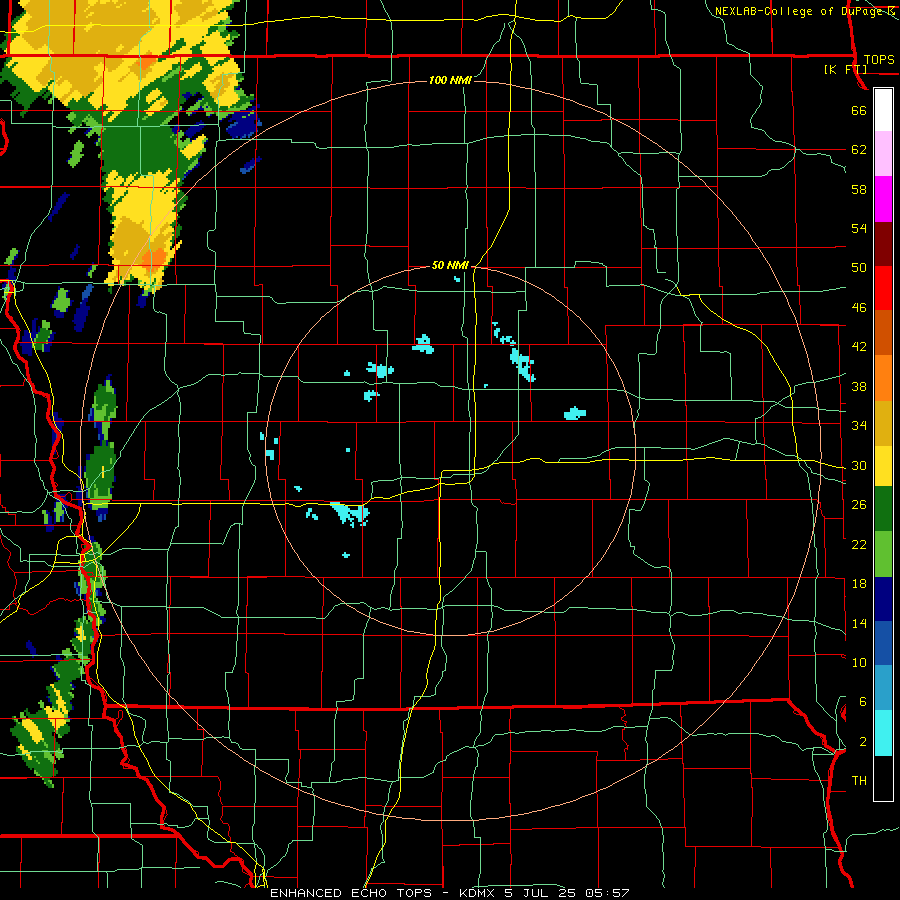Image resolution: width=900 pixels, height=900 pixels.
Task: Click the "TOPS" legend title
Action: [x=879, y=60]
